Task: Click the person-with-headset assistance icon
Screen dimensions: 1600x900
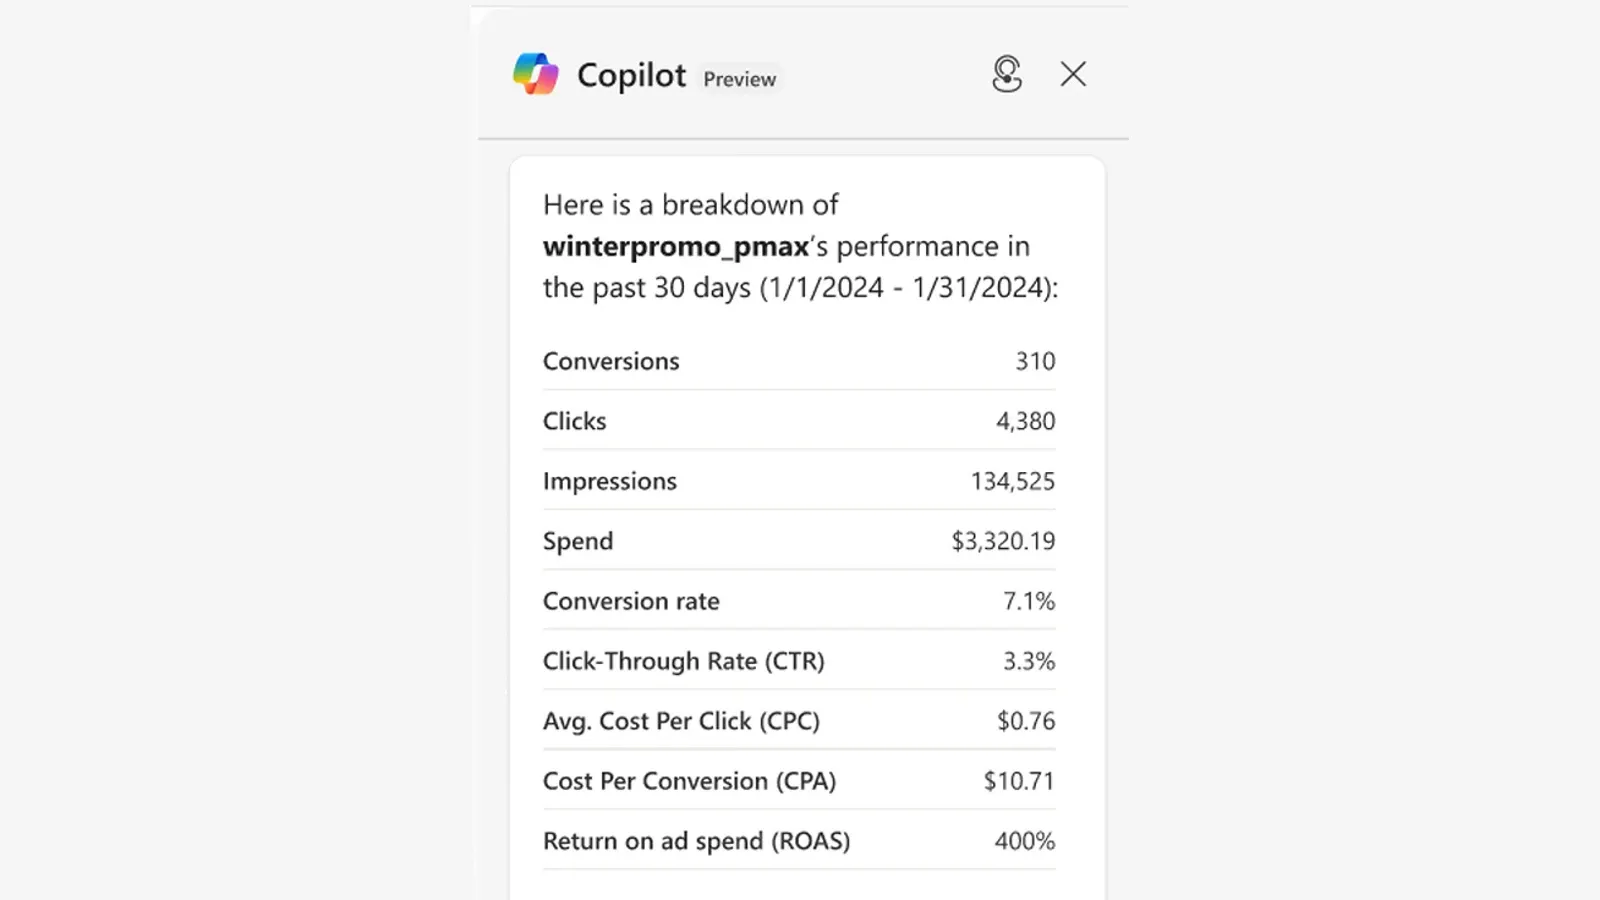Action: (1007, 74)
